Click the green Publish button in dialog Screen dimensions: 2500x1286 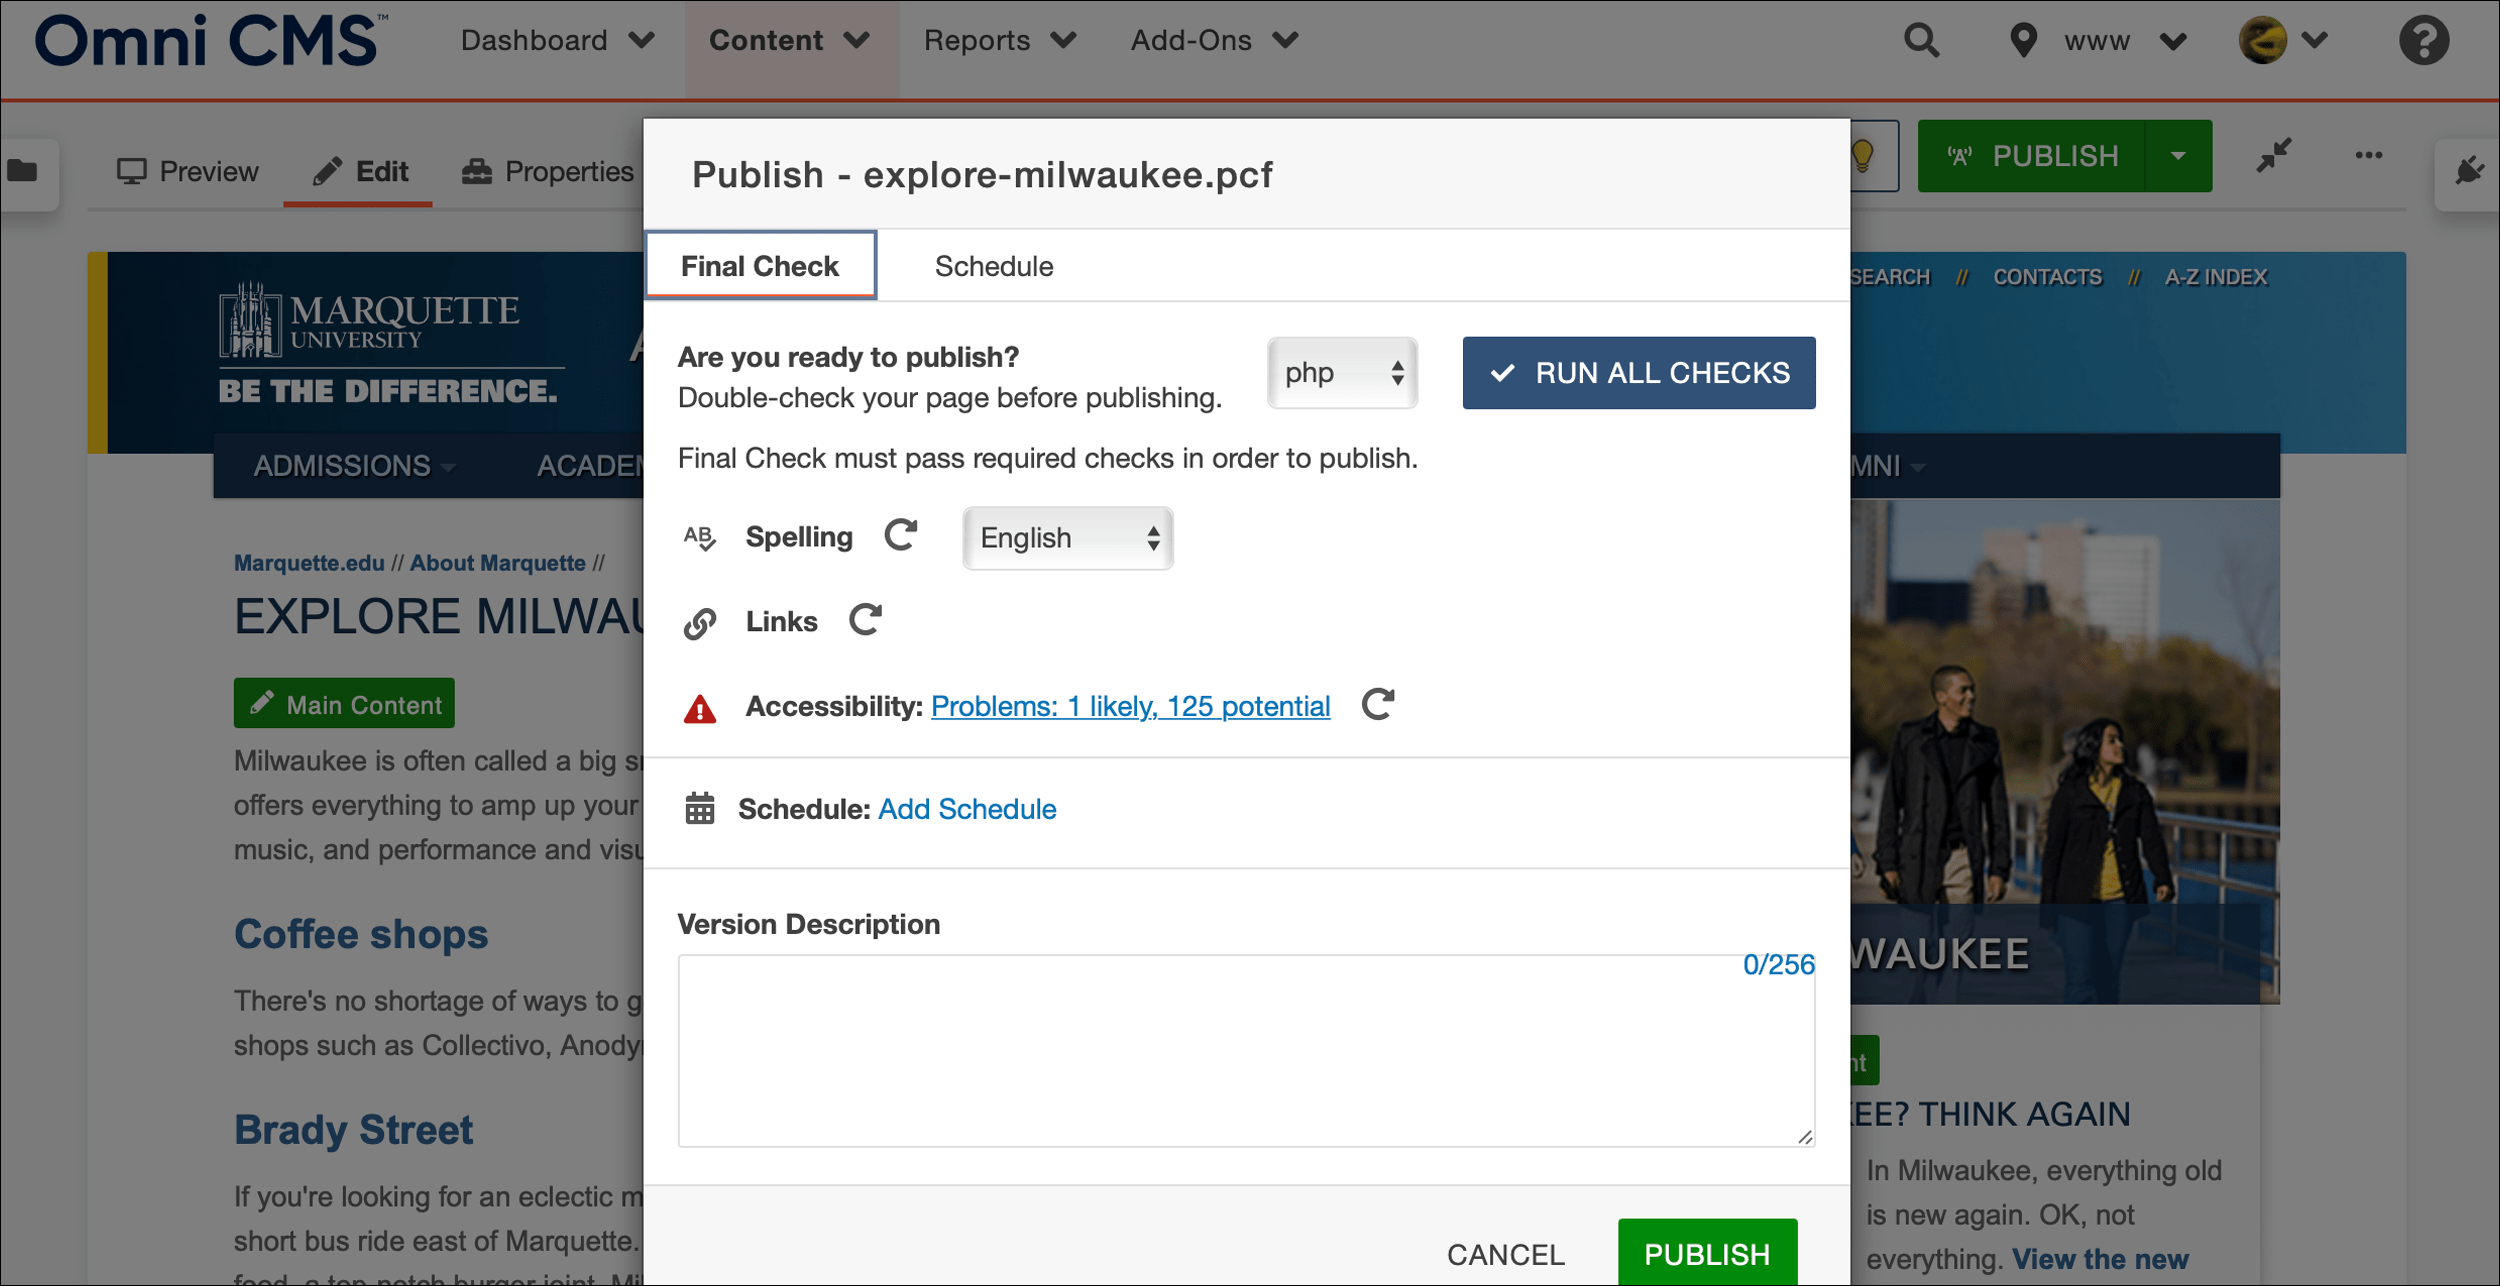[x=1707, y=1253]
